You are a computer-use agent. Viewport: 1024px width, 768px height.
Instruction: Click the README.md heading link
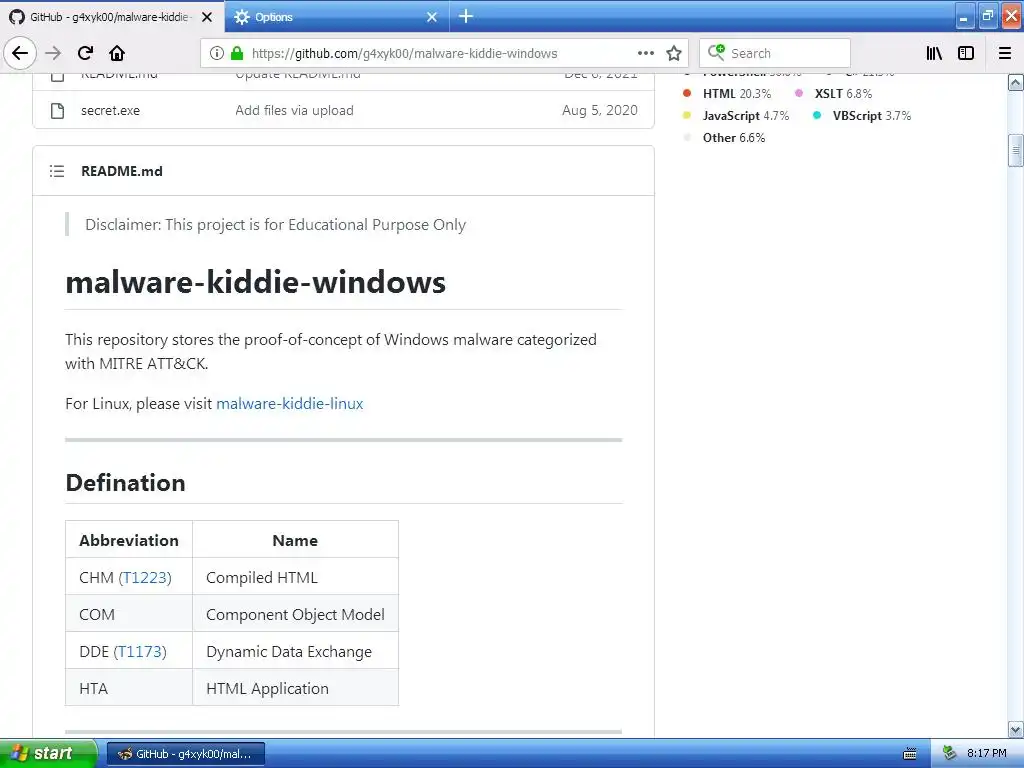pyautogui.click(x=122, y=171)
